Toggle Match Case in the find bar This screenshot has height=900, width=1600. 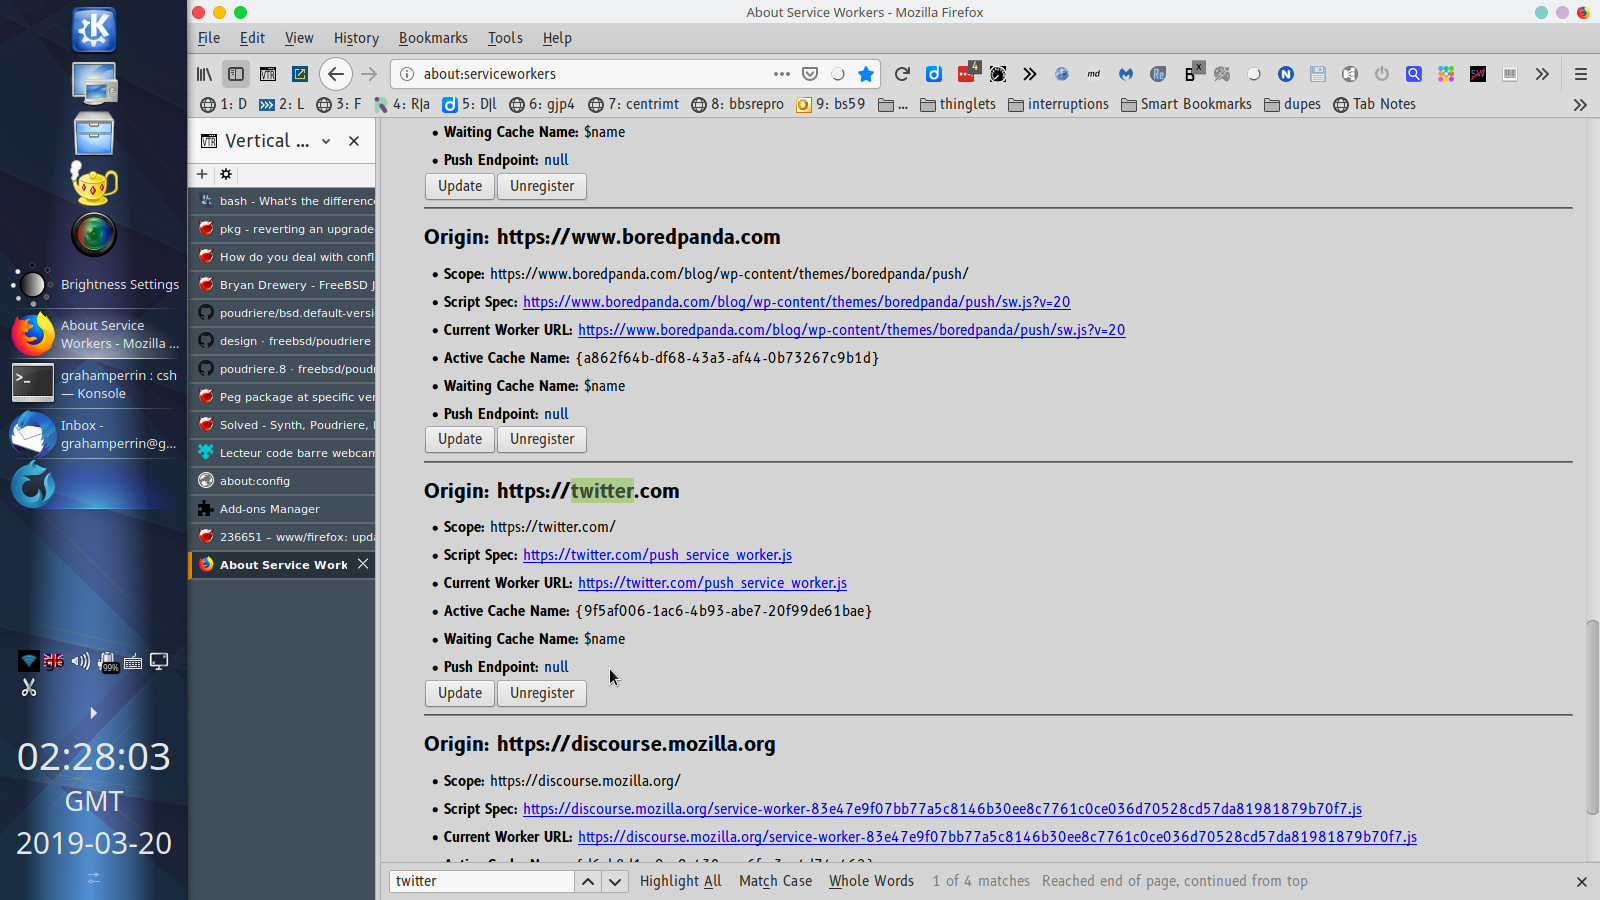775,881
